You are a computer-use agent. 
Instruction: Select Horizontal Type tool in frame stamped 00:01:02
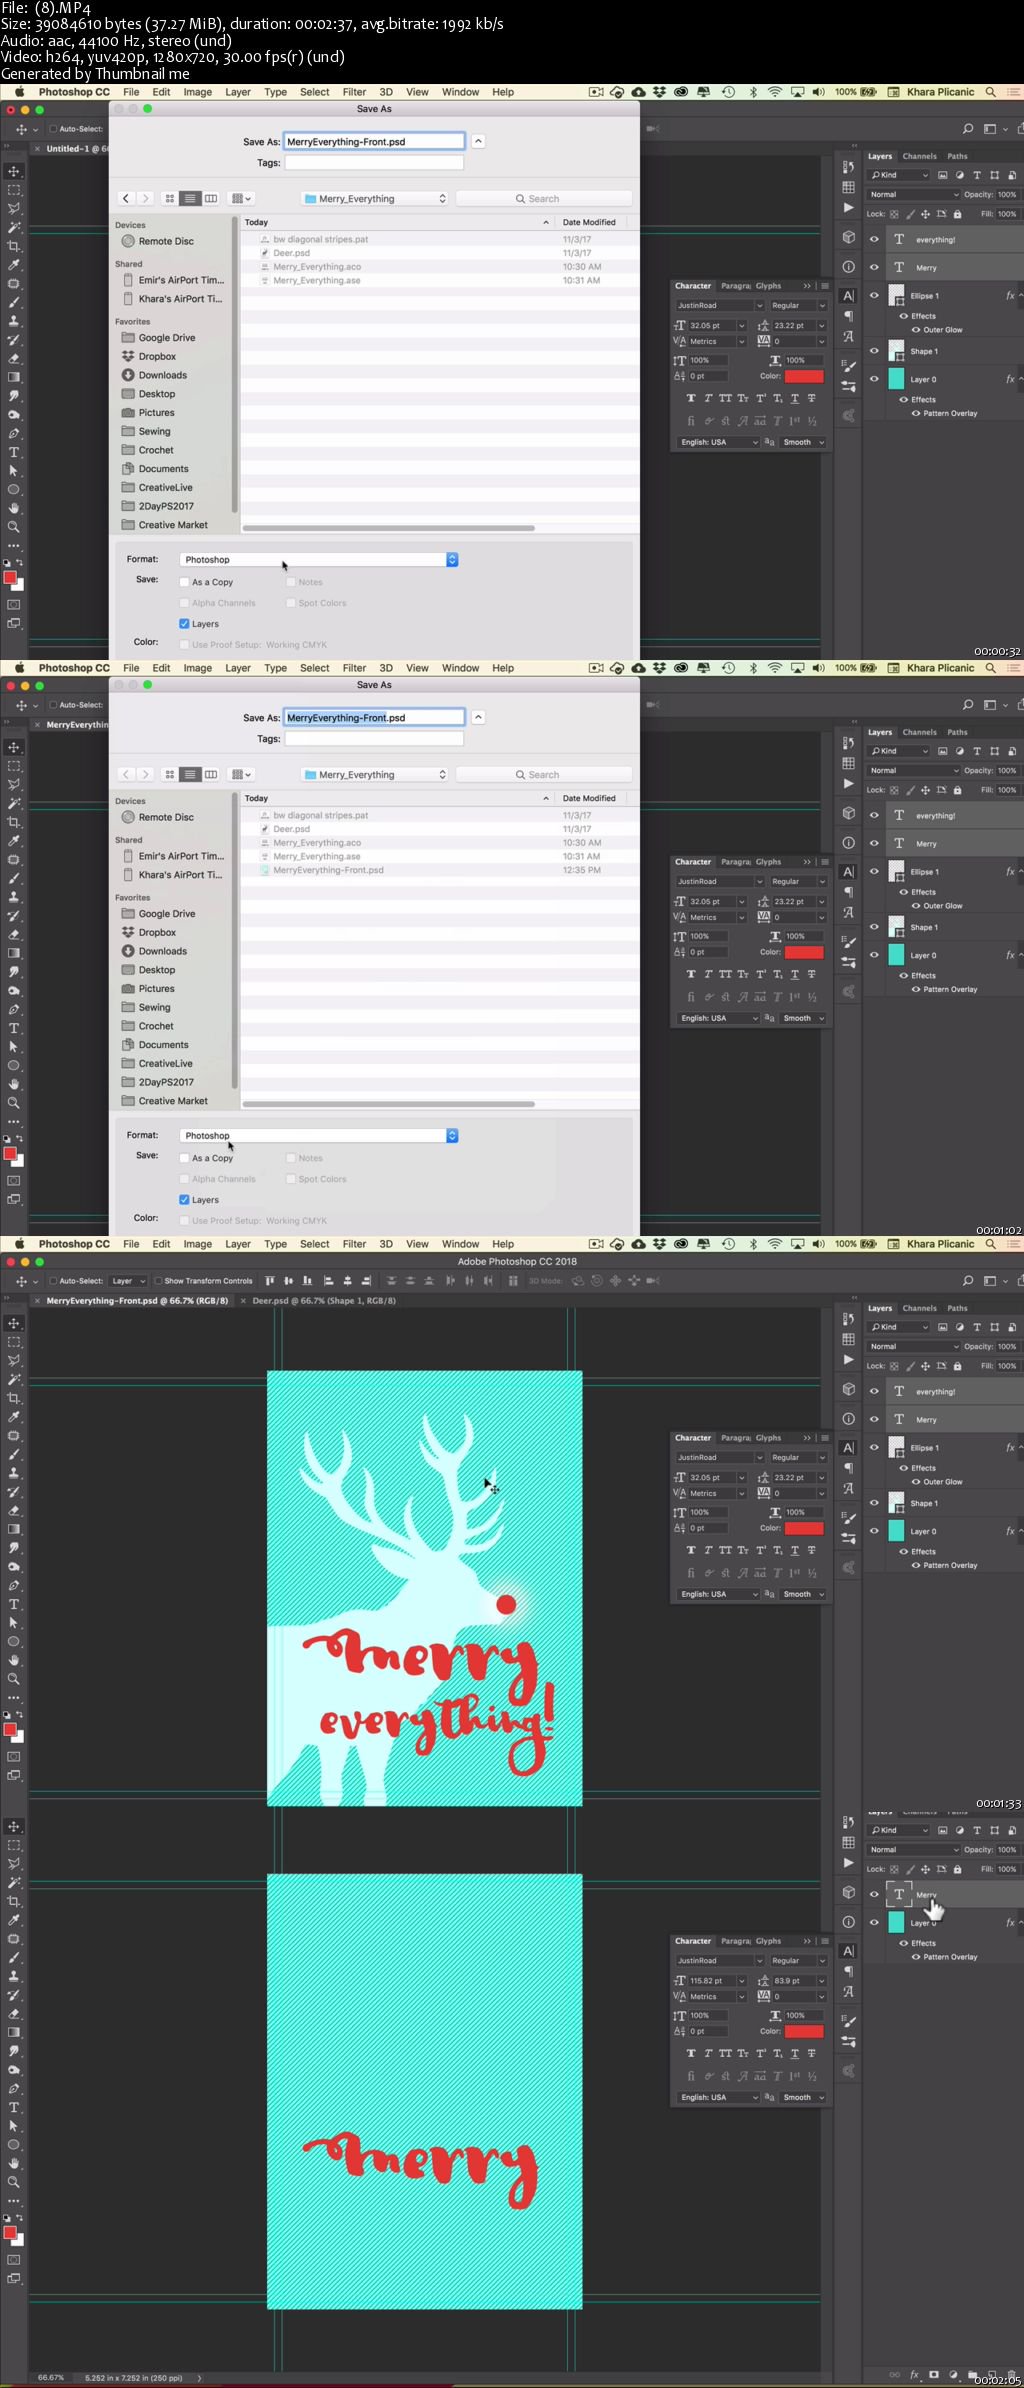pyautogui.click(x=14, y=1028)
